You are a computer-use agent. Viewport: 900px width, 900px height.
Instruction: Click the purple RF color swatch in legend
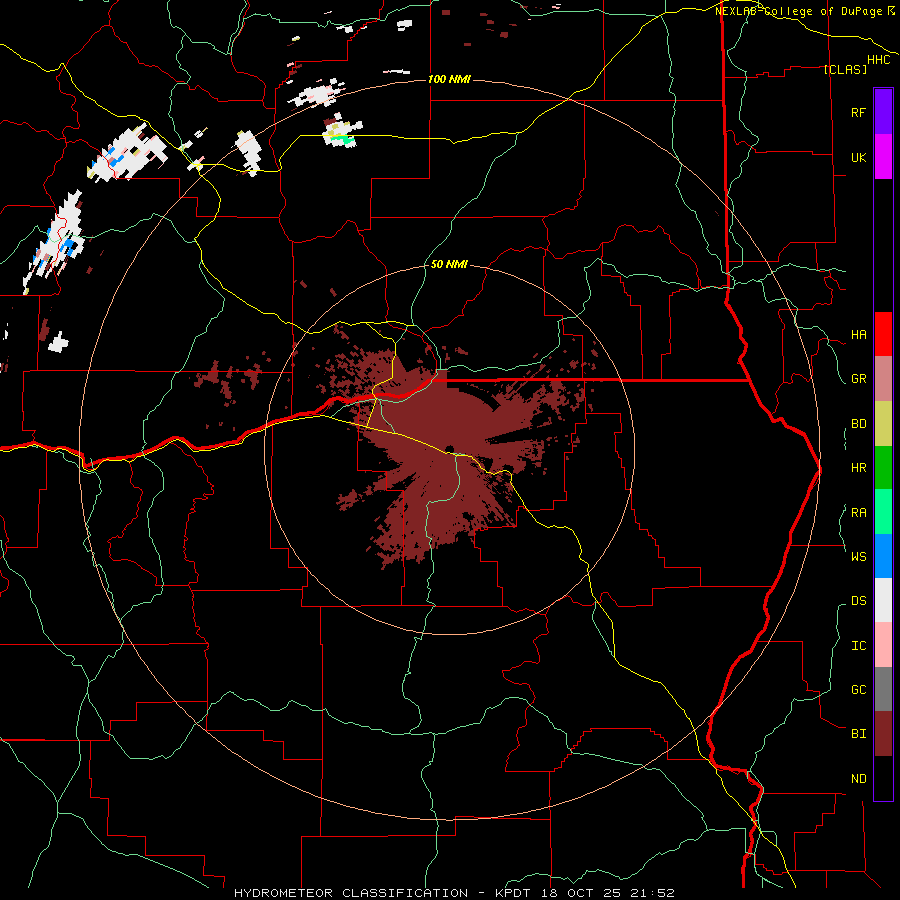[883, 111]
